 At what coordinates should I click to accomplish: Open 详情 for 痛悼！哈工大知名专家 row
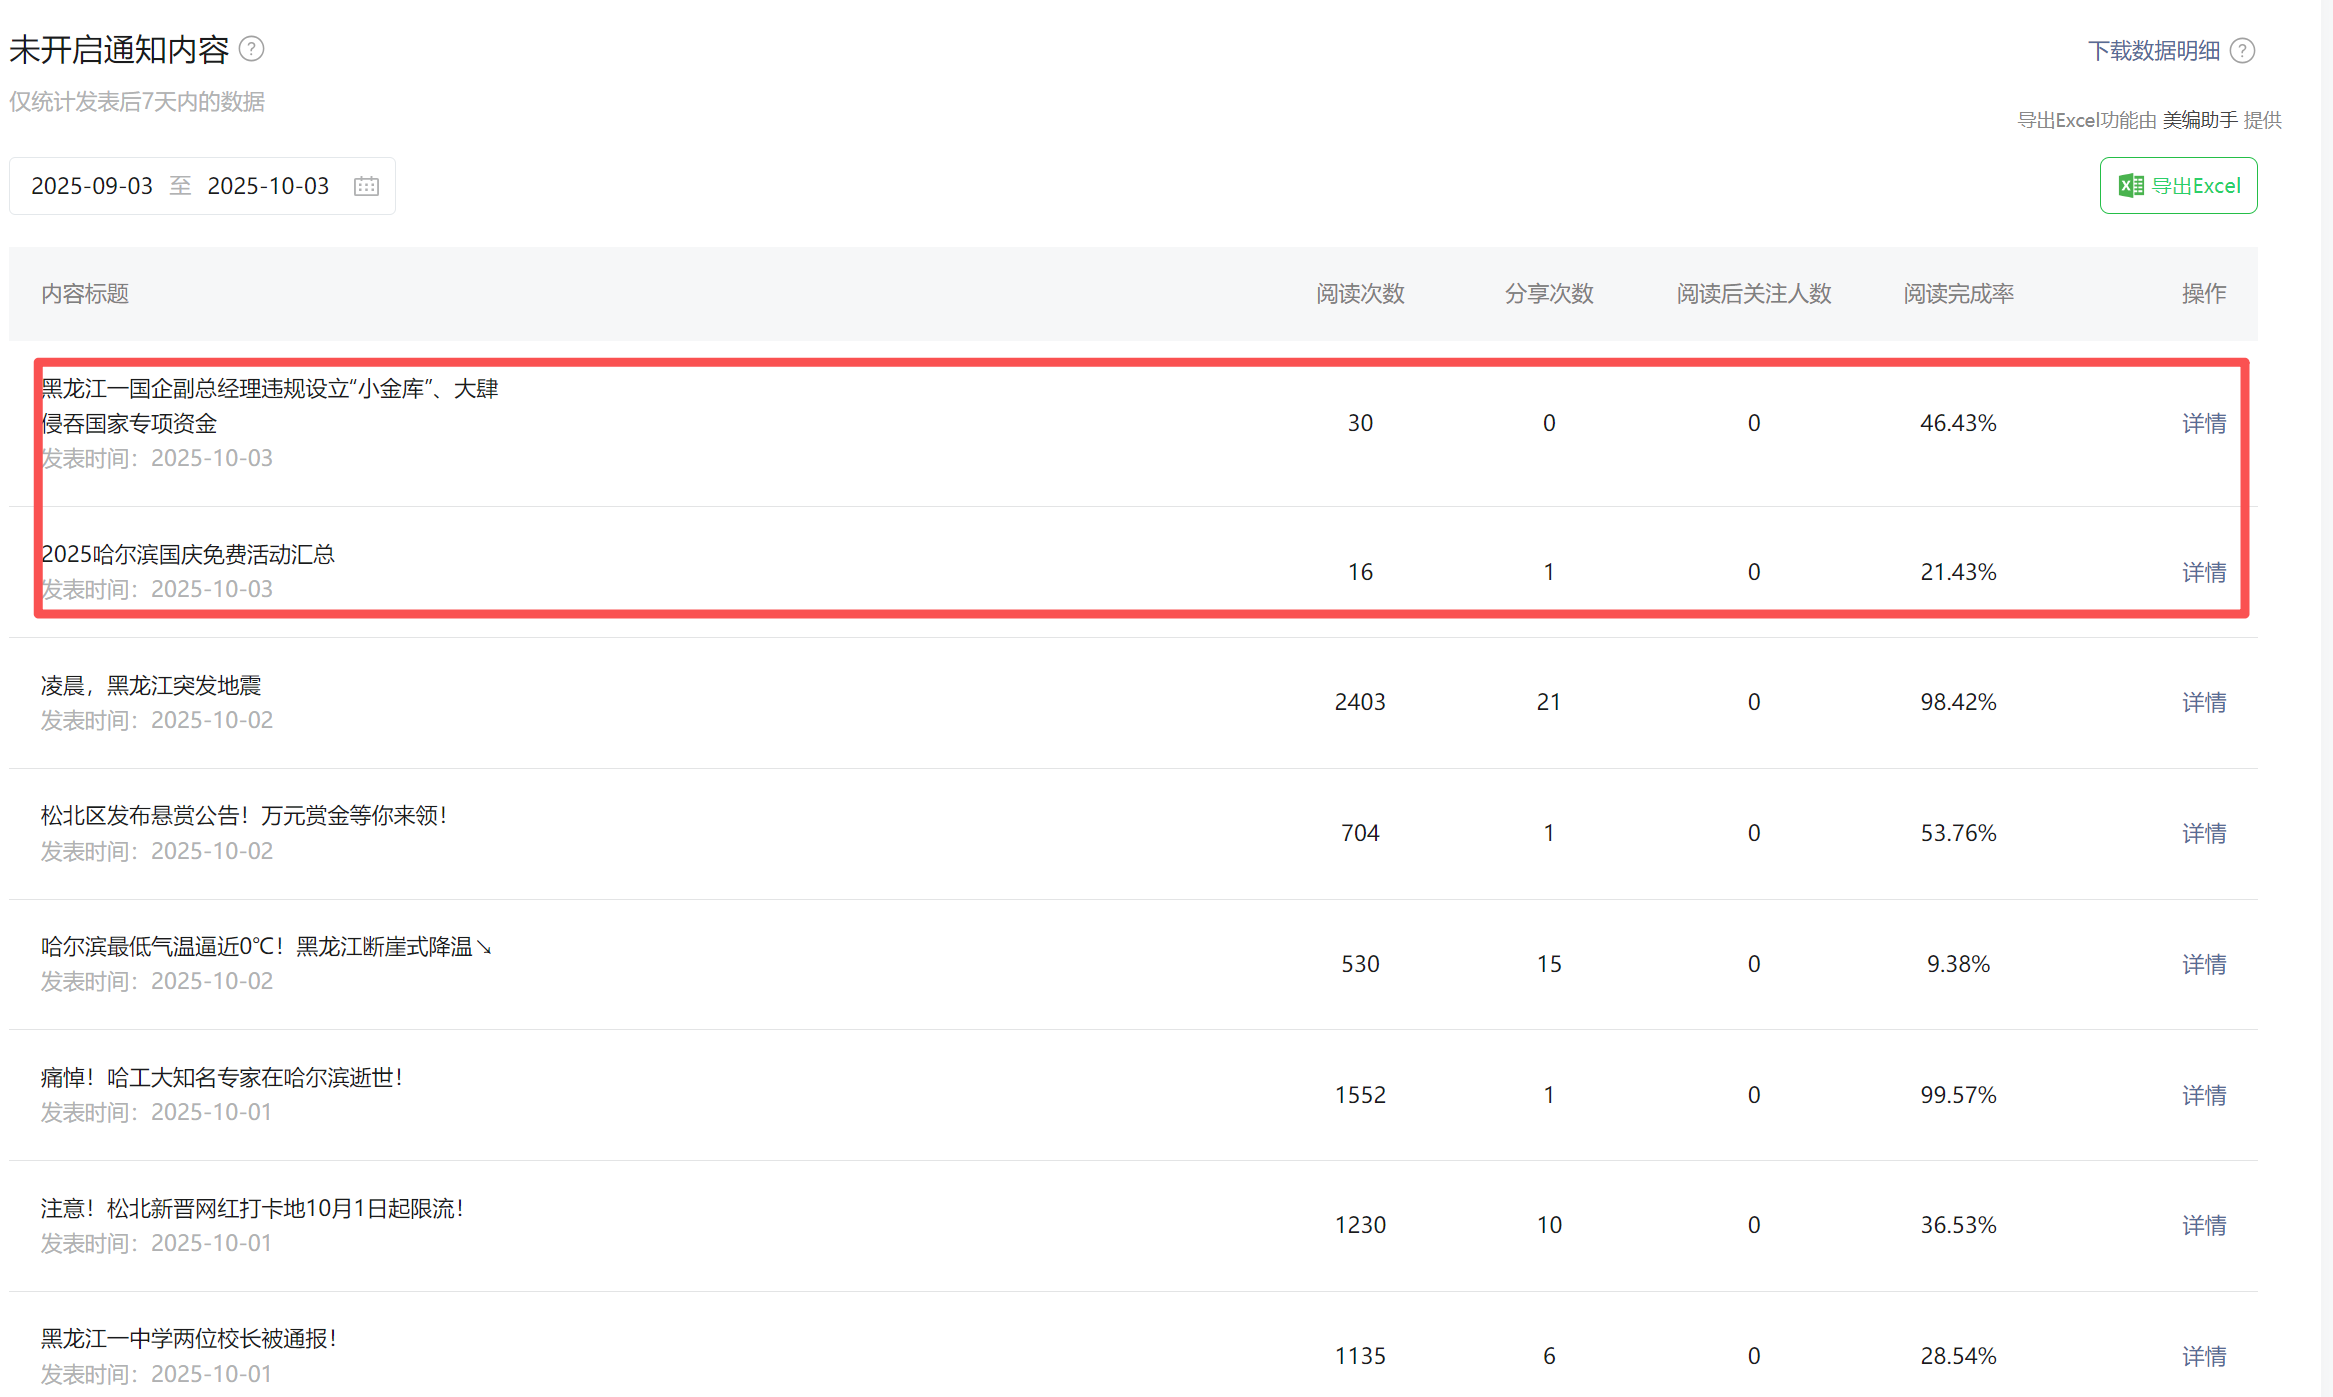coord(2203,1095)
